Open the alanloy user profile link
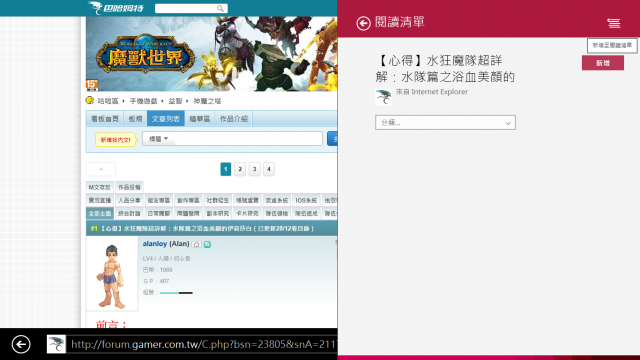 click(155, 244)
